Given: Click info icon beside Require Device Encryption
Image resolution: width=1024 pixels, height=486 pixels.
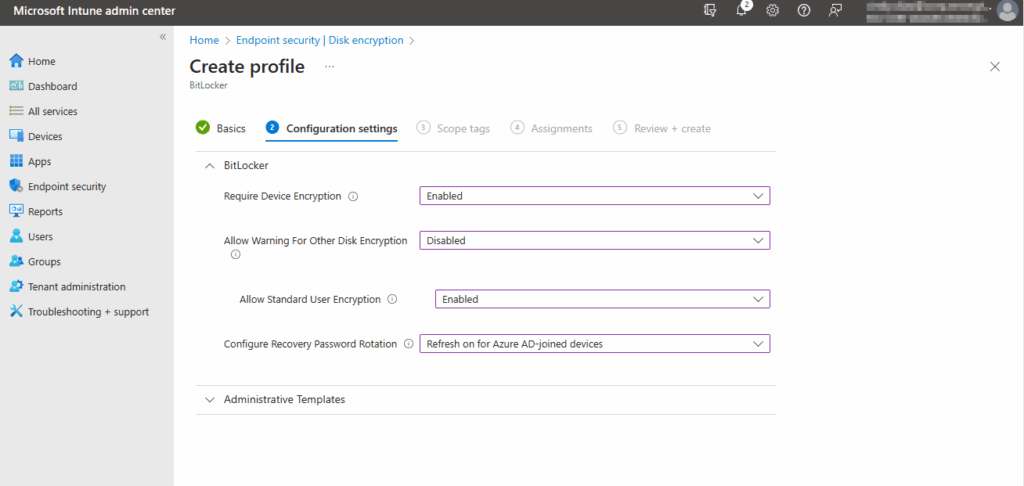Looking at the screenshot, I should coord(353,196).
